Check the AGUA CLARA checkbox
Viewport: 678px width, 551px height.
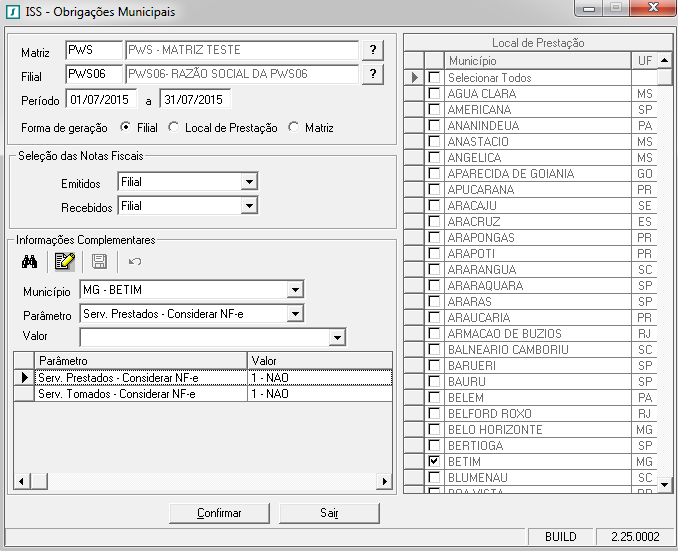tap(434, 93)
